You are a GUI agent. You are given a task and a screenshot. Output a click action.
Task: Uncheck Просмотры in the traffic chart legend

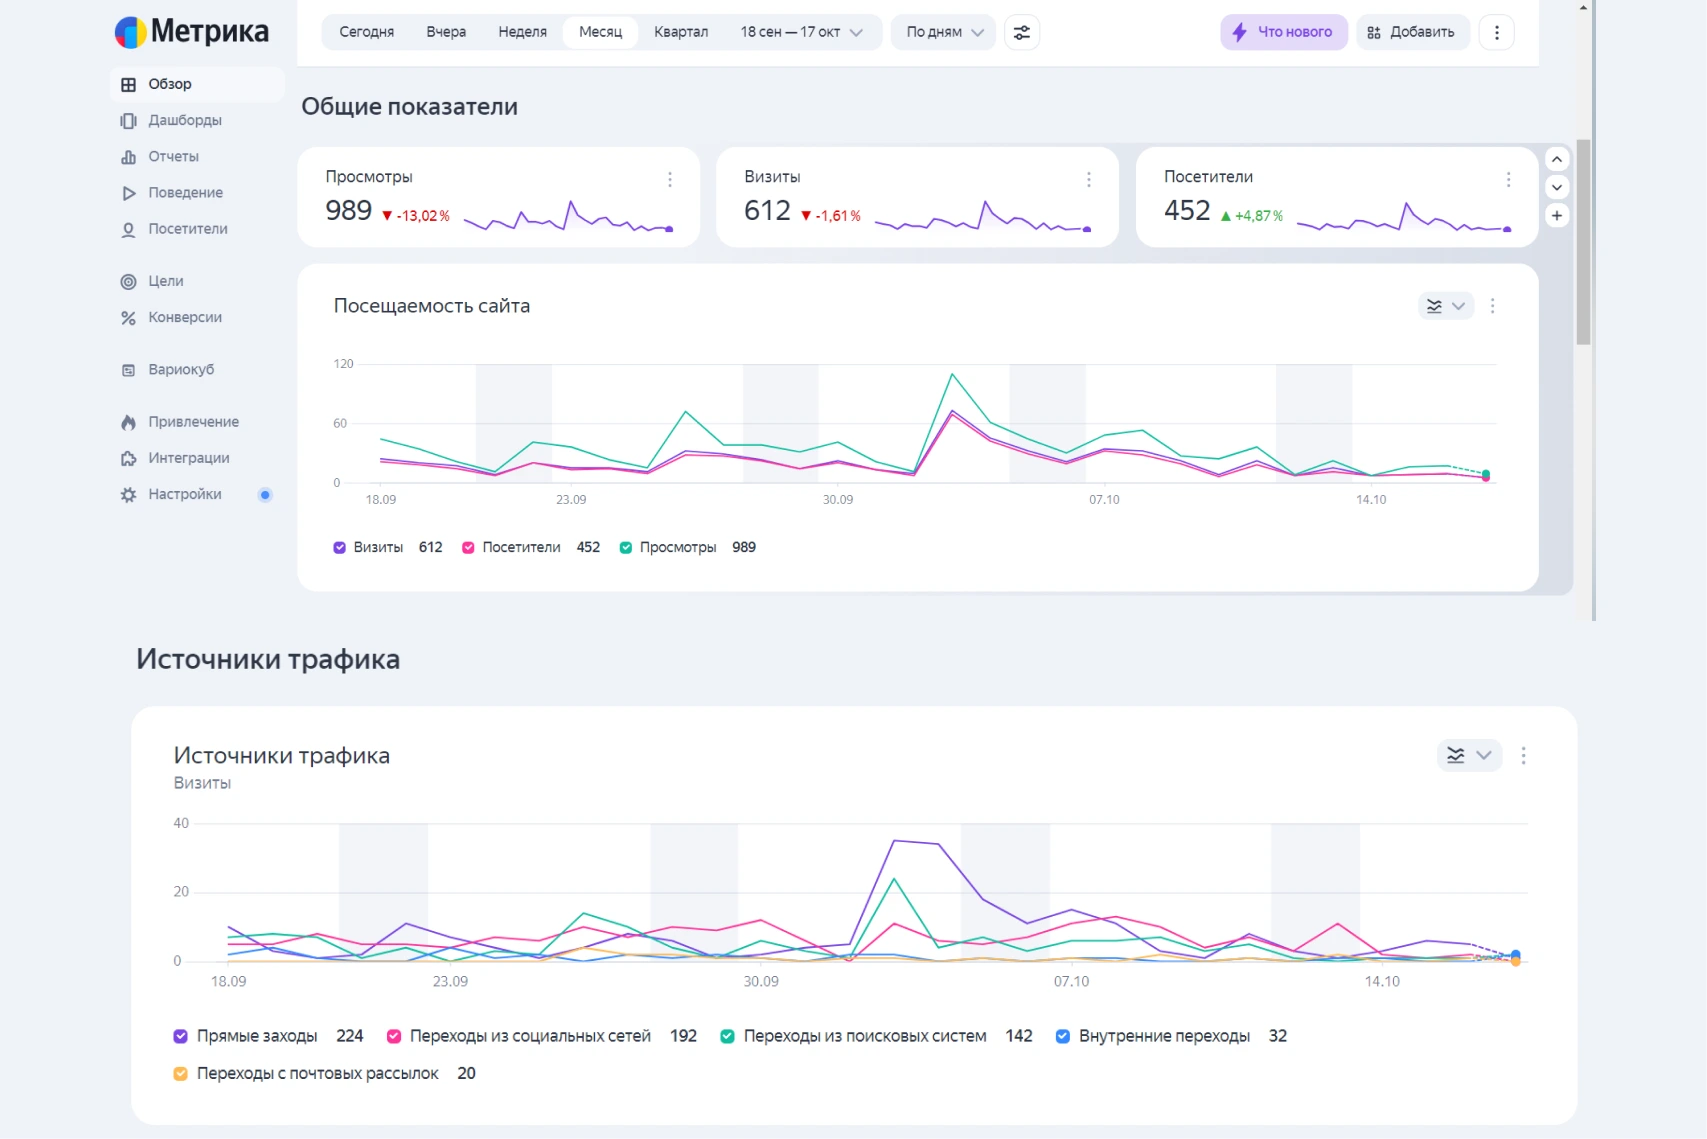pos(626,548)
